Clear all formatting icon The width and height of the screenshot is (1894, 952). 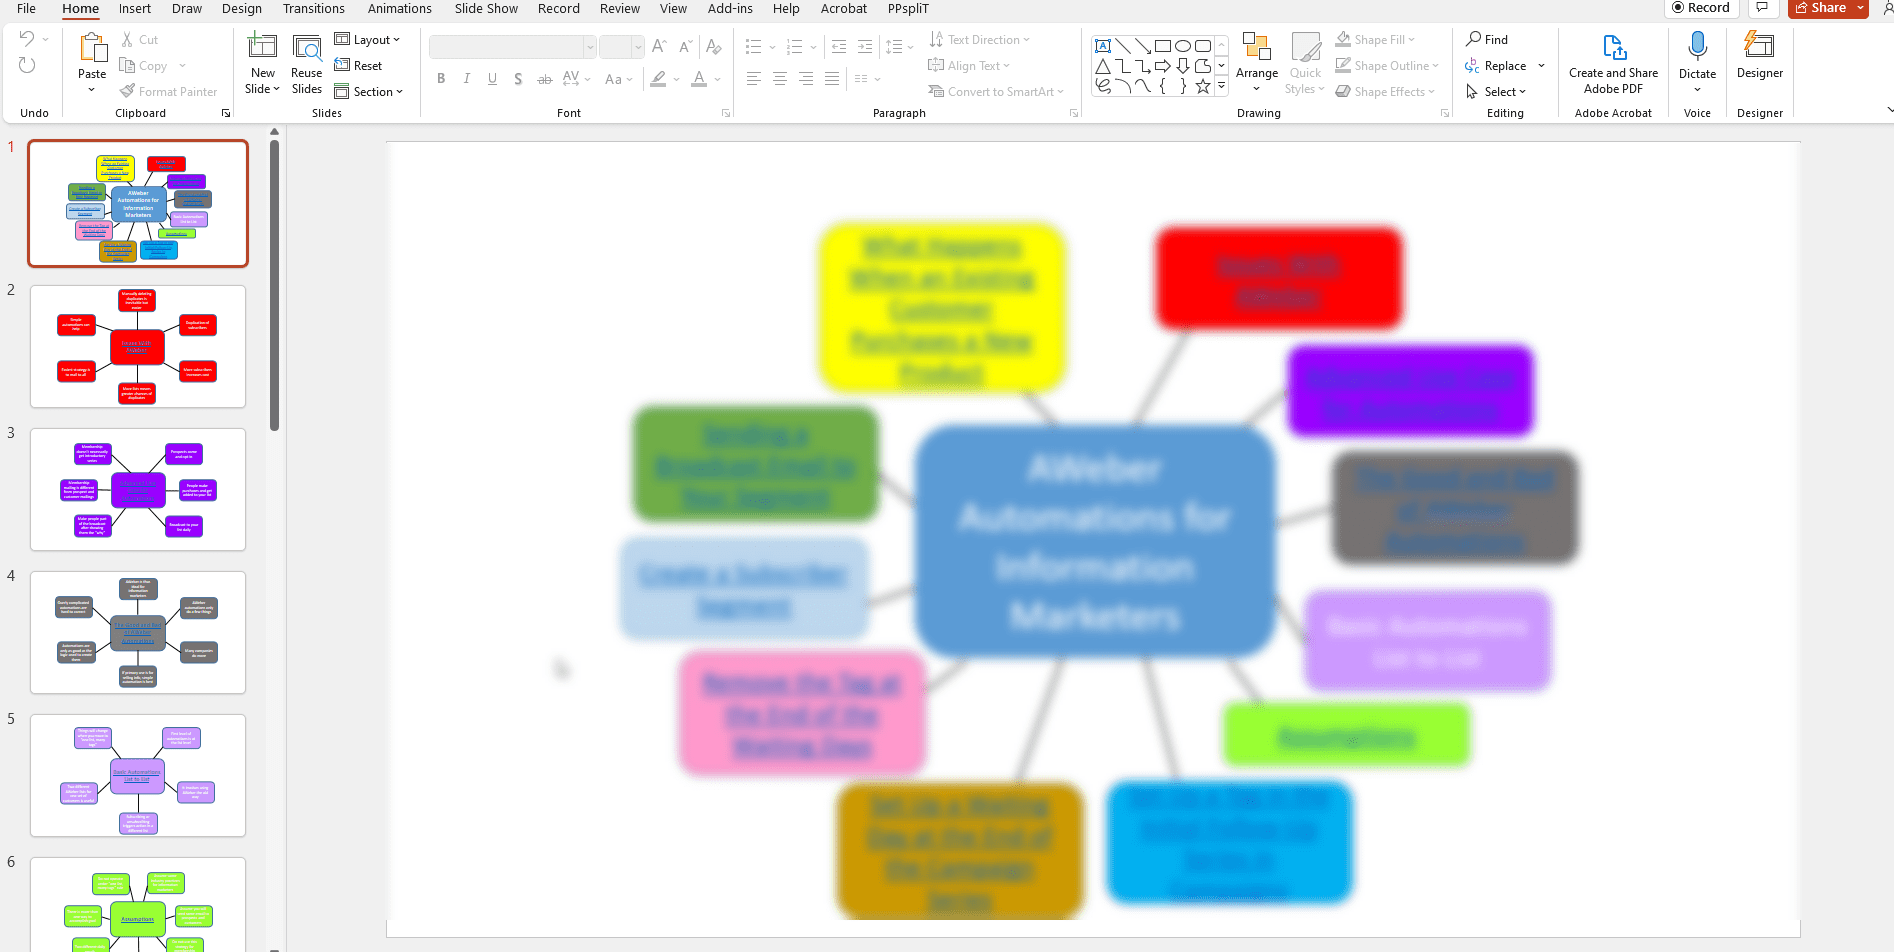pyautogui.click(x=713, y=47)
